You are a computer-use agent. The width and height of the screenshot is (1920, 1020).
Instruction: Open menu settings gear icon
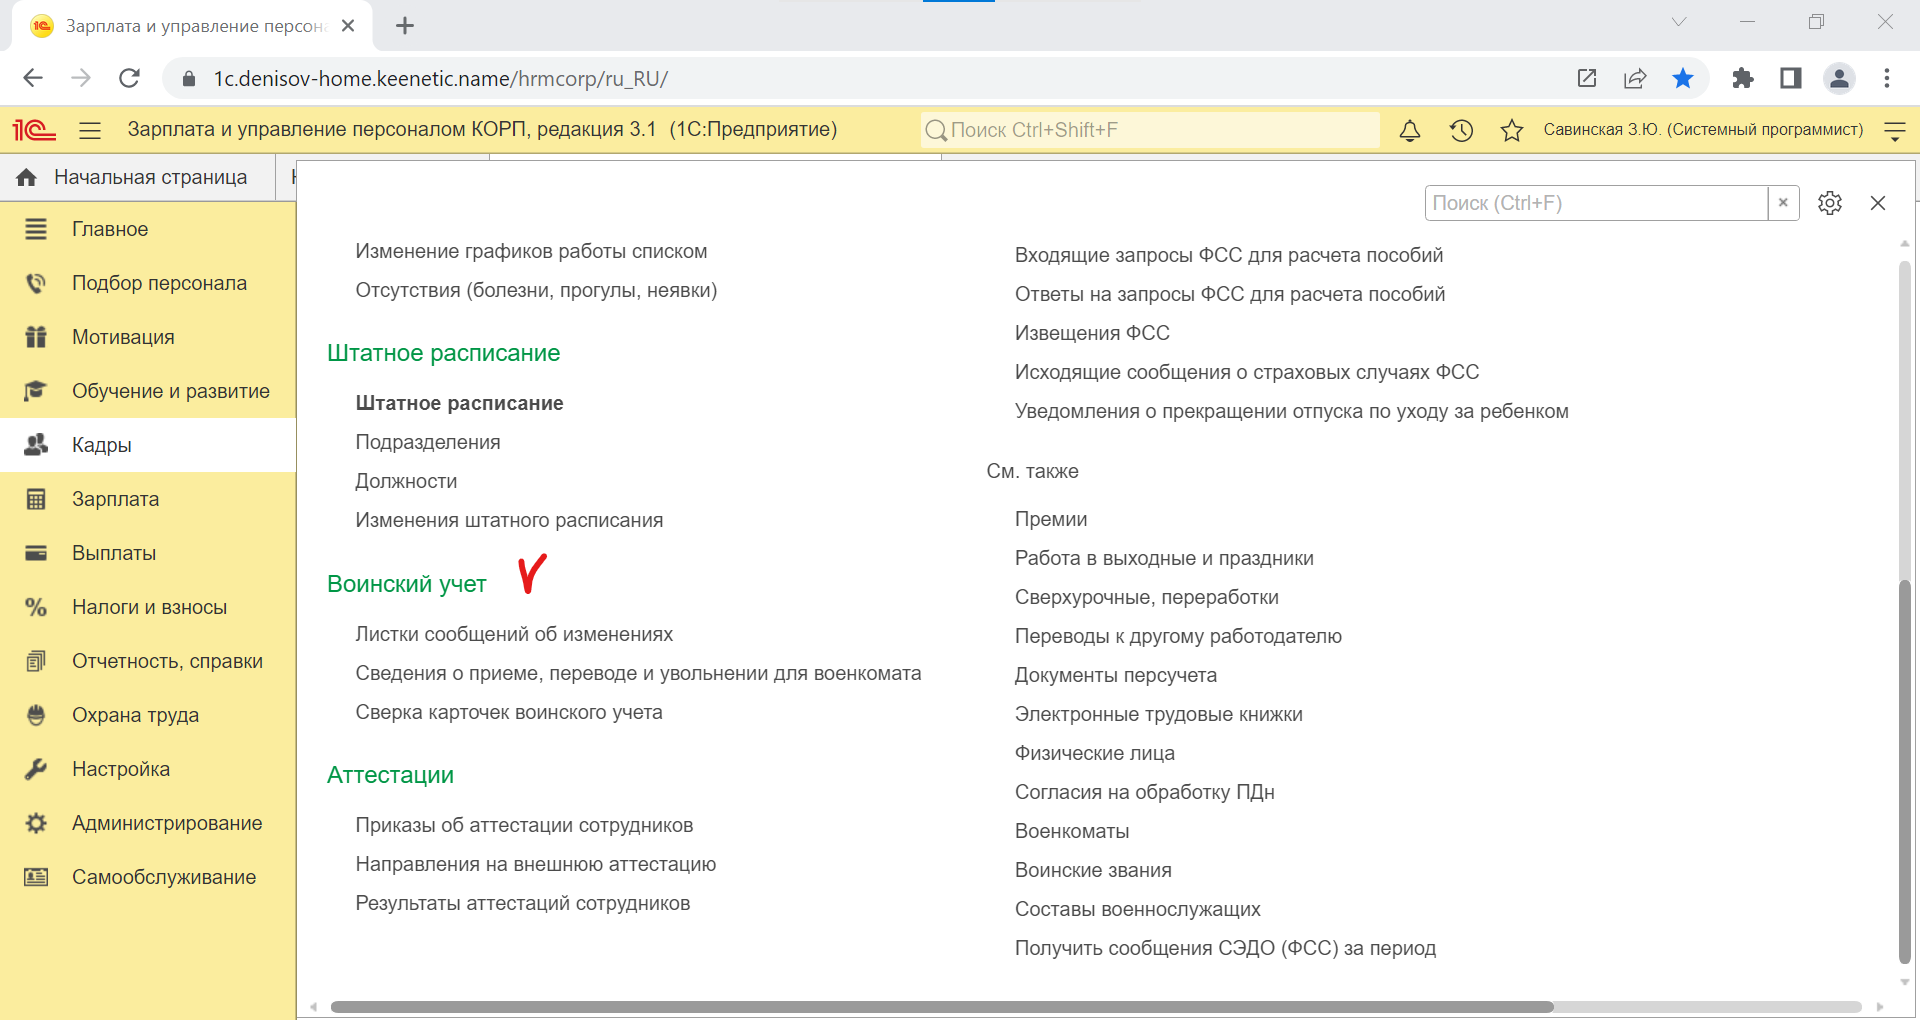coord(1830,203)
